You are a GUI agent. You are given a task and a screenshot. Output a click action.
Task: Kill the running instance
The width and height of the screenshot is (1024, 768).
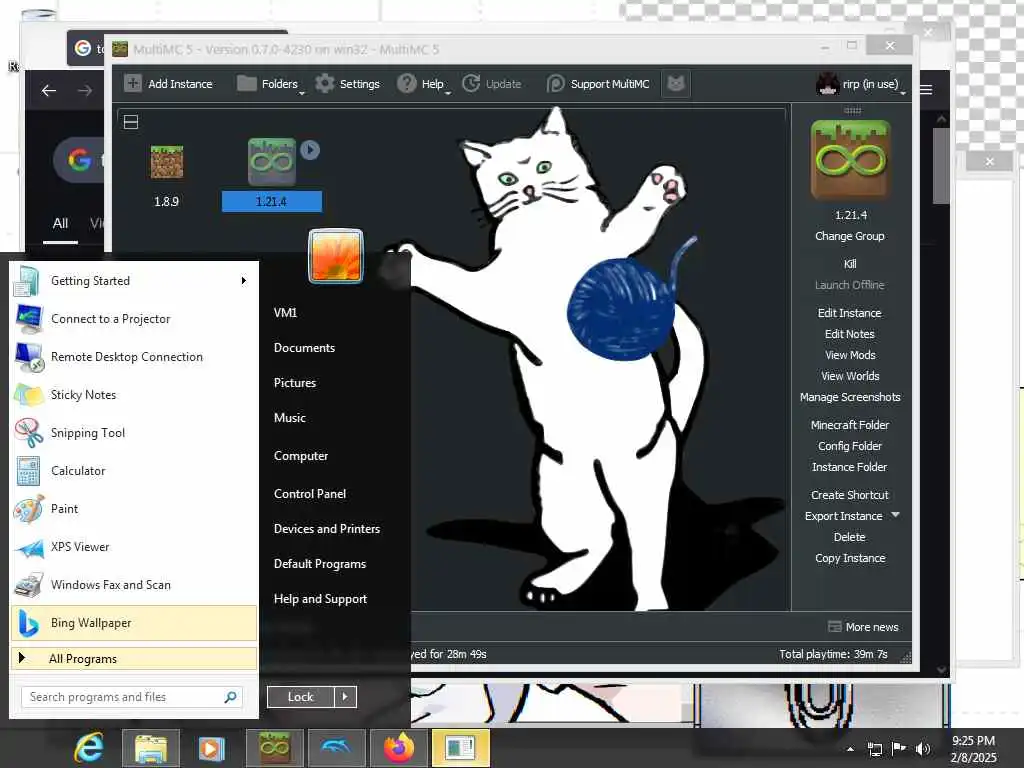click(850, 264)
